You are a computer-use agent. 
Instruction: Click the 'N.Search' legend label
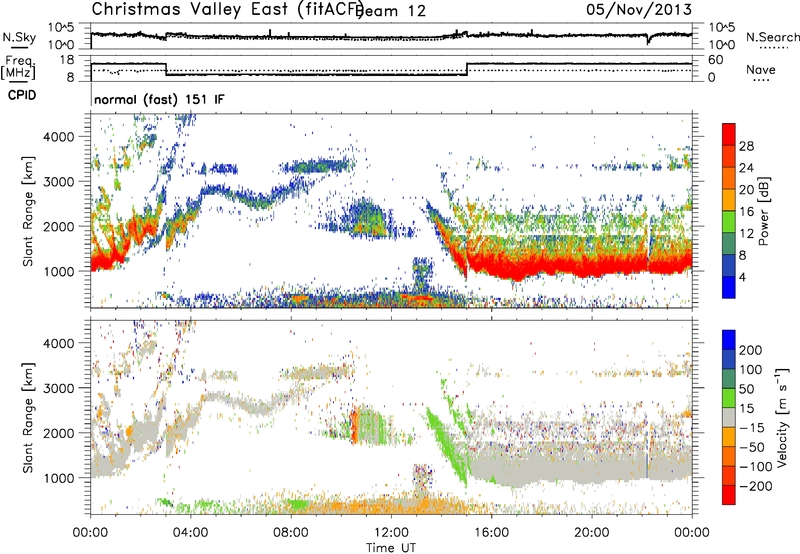tap(772, 37)
